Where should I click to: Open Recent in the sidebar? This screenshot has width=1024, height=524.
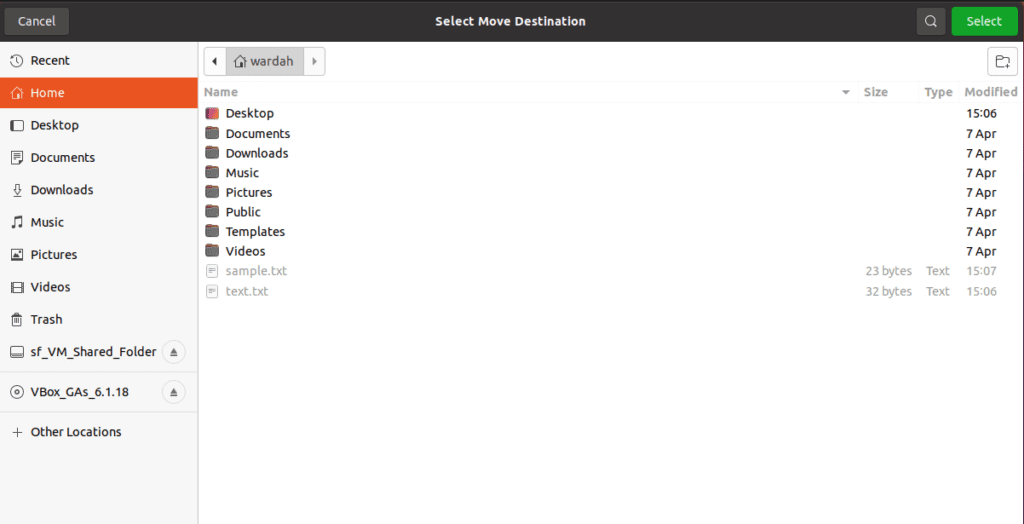50,60
